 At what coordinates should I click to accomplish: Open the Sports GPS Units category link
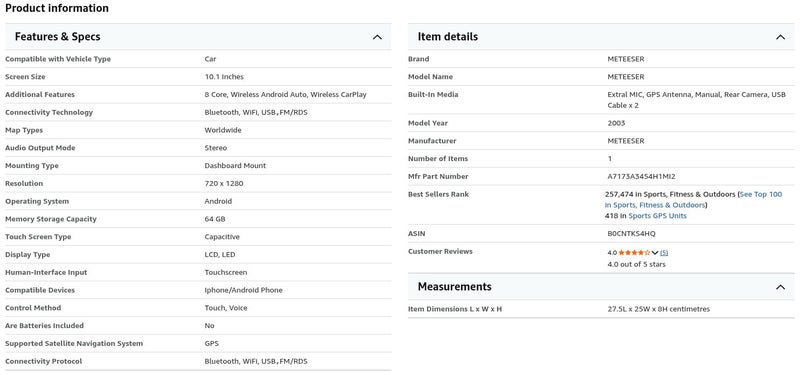657,216
